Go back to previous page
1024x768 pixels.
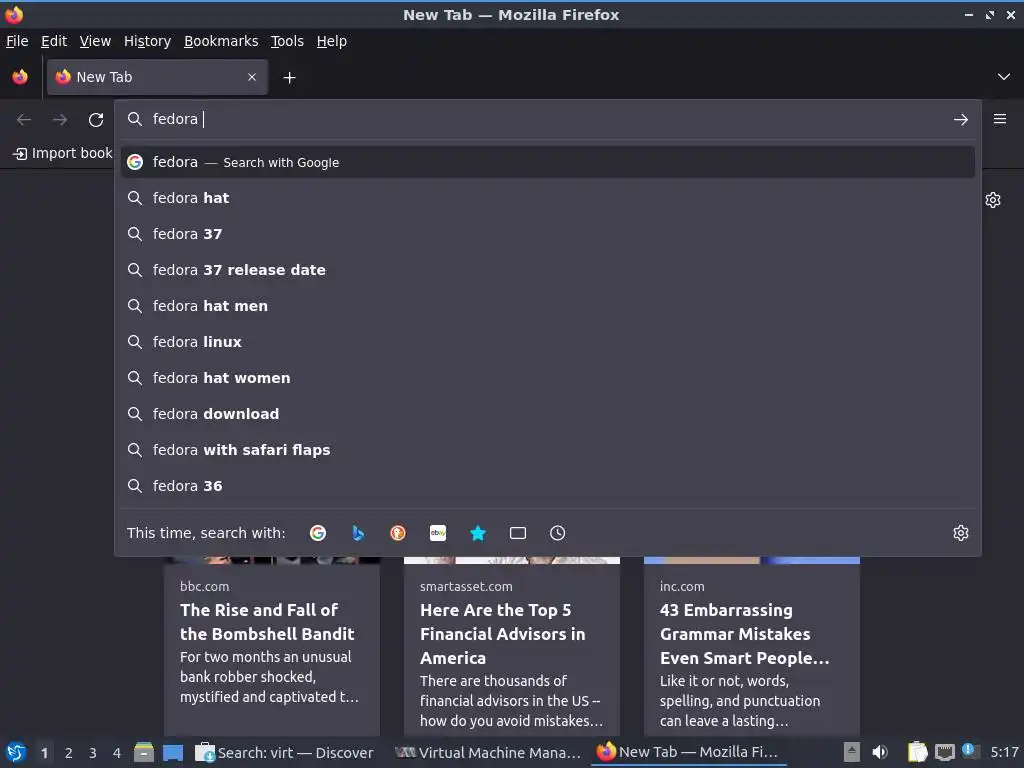point(24,120)
